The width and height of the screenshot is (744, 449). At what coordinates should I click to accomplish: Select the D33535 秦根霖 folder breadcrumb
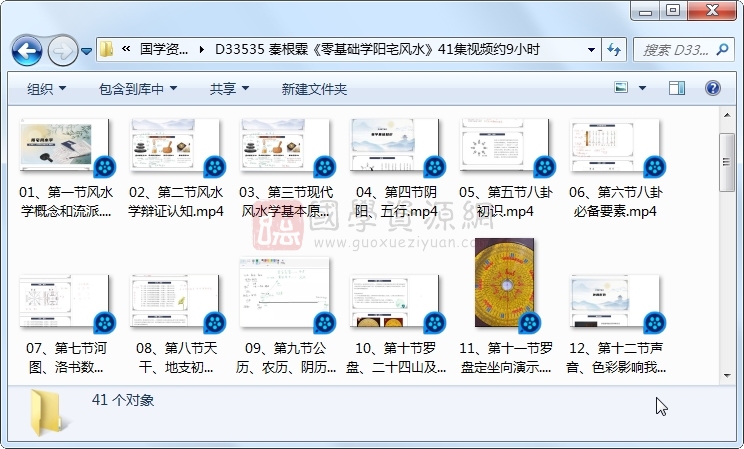377,49
